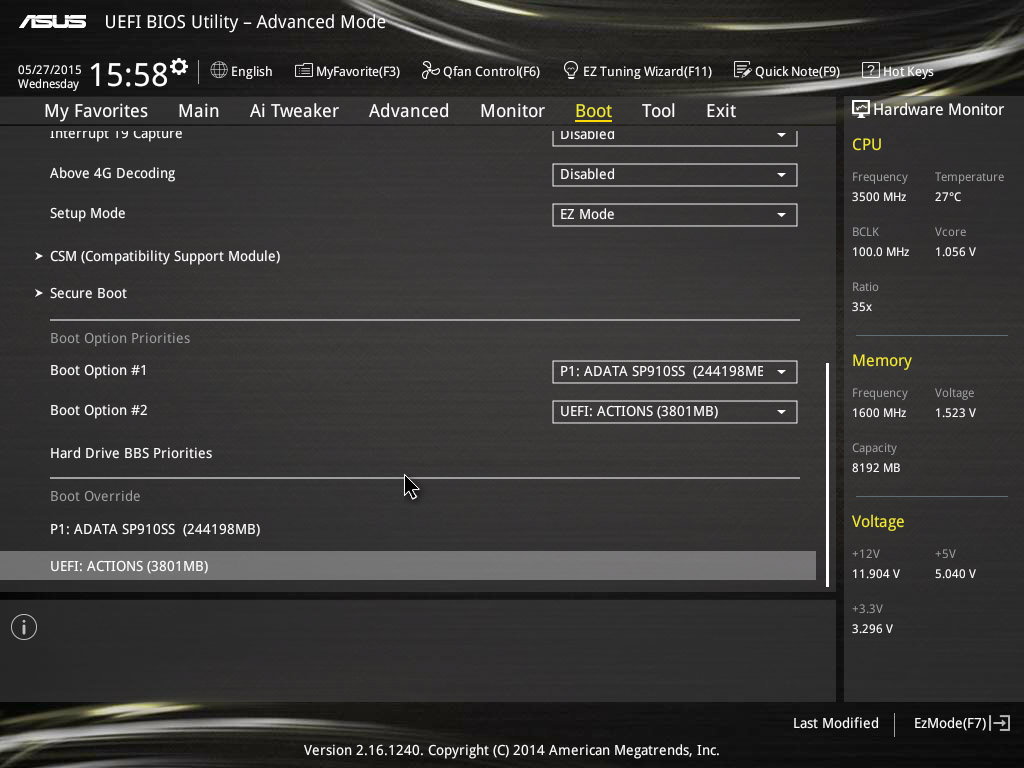Click the settings list scrollbar
The width and height of the screenshot is (1024, 768).
pos(827,475)
